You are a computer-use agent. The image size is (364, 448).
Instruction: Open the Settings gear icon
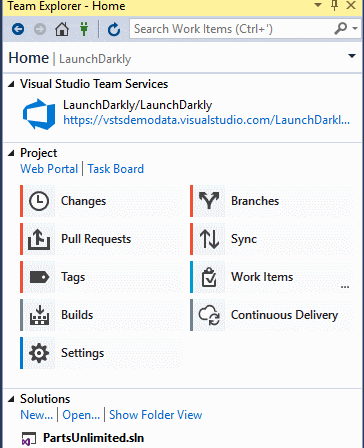click(39, 353)
